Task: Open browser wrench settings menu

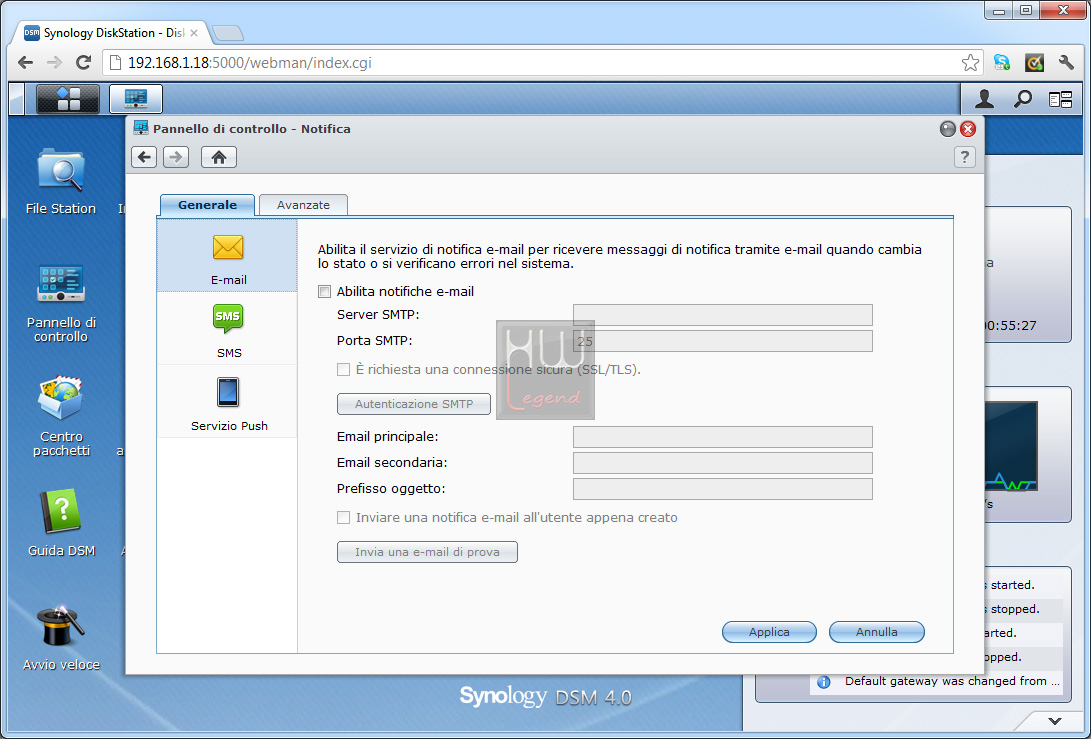Action: click(x=1067, y=63)
